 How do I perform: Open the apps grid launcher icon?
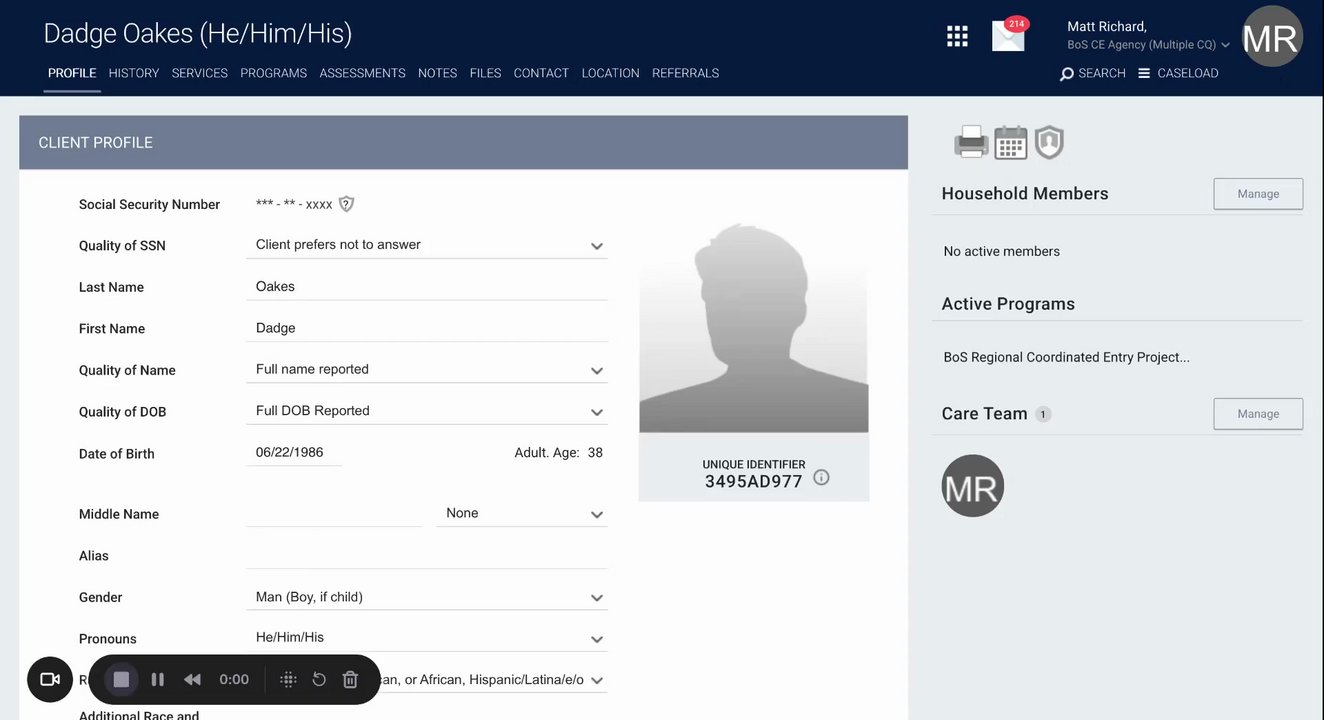coord(957,36)
